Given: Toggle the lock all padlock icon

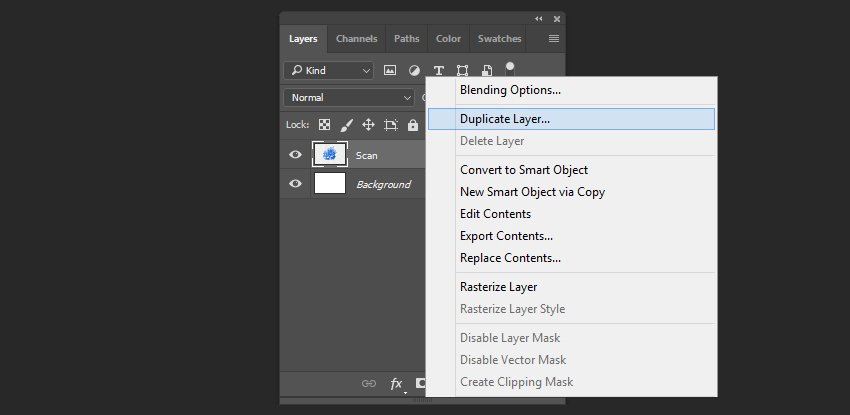Looking at the screenshot, I should click(412, 125).
